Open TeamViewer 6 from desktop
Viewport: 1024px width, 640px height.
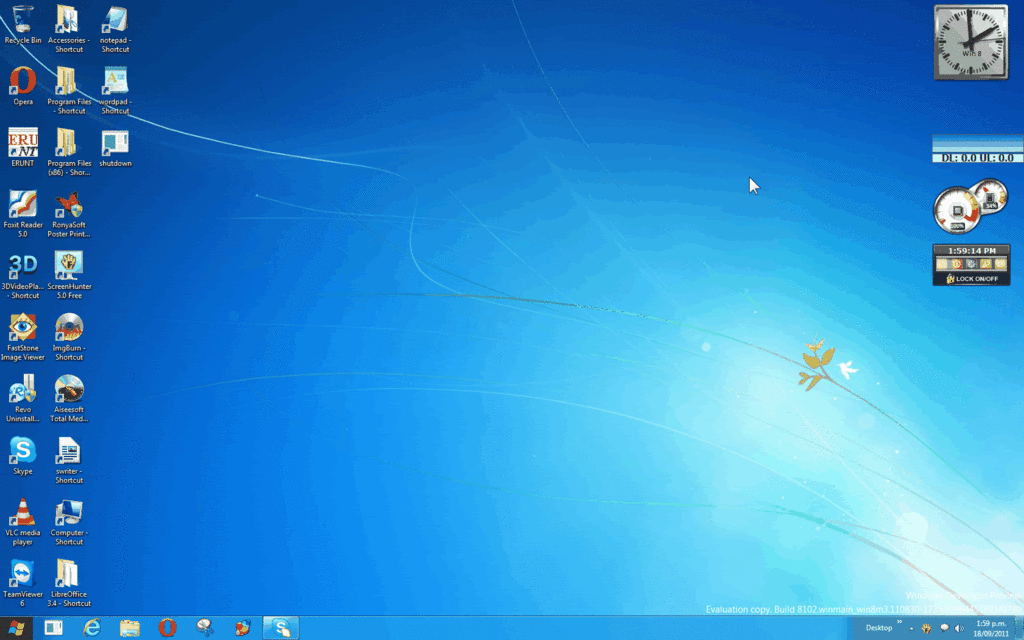click(22, 574)
